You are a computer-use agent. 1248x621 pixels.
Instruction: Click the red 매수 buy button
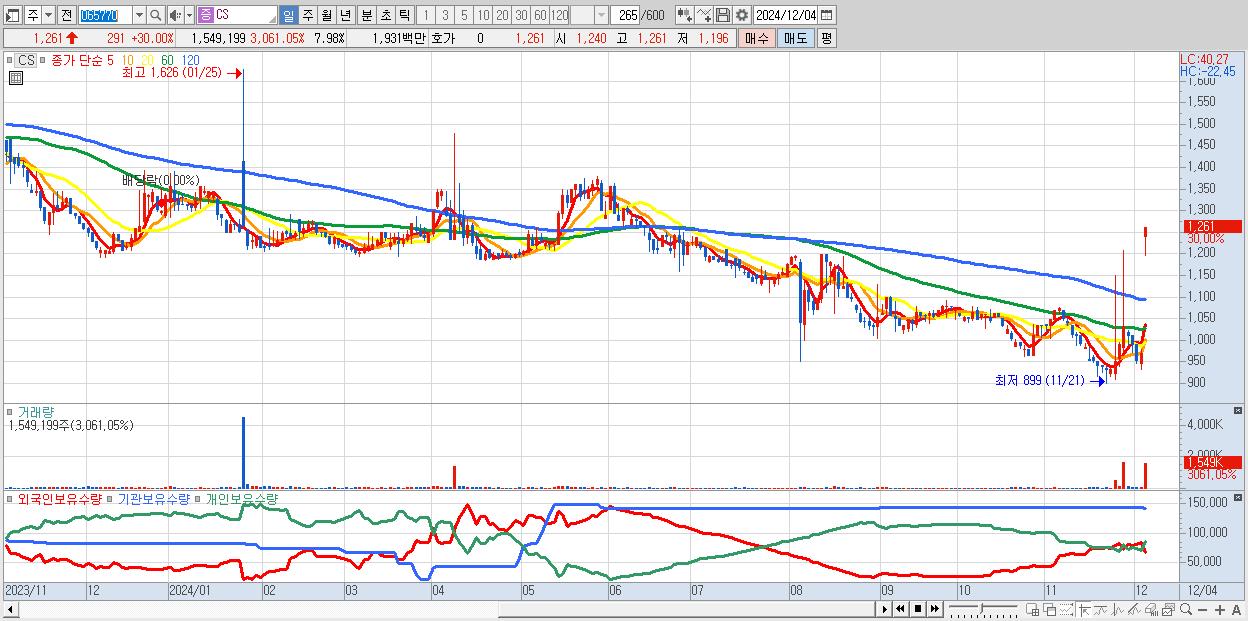[757, 38]
